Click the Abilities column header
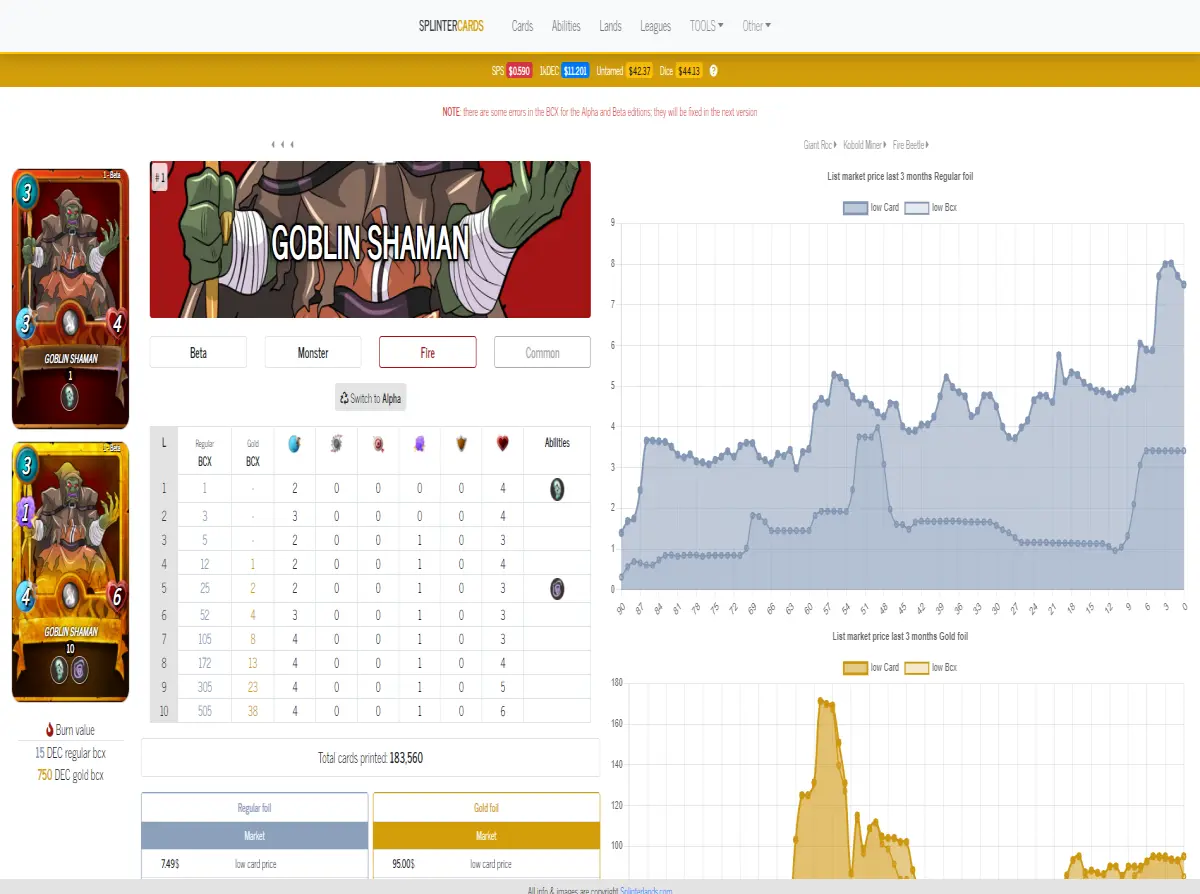The image size is (1200, 894). (x=557, y=443)
